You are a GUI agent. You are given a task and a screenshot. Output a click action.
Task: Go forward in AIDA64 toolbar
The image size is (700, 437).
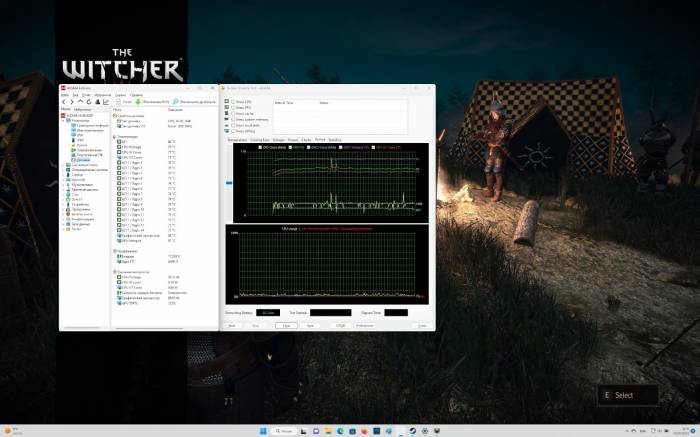pos(72,102)
